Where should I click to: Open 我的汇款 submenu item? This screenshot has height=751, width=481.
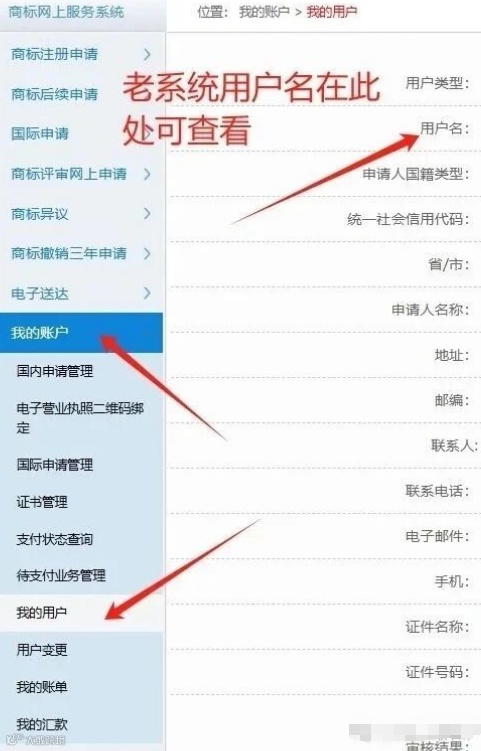click(x=42, y=724)
